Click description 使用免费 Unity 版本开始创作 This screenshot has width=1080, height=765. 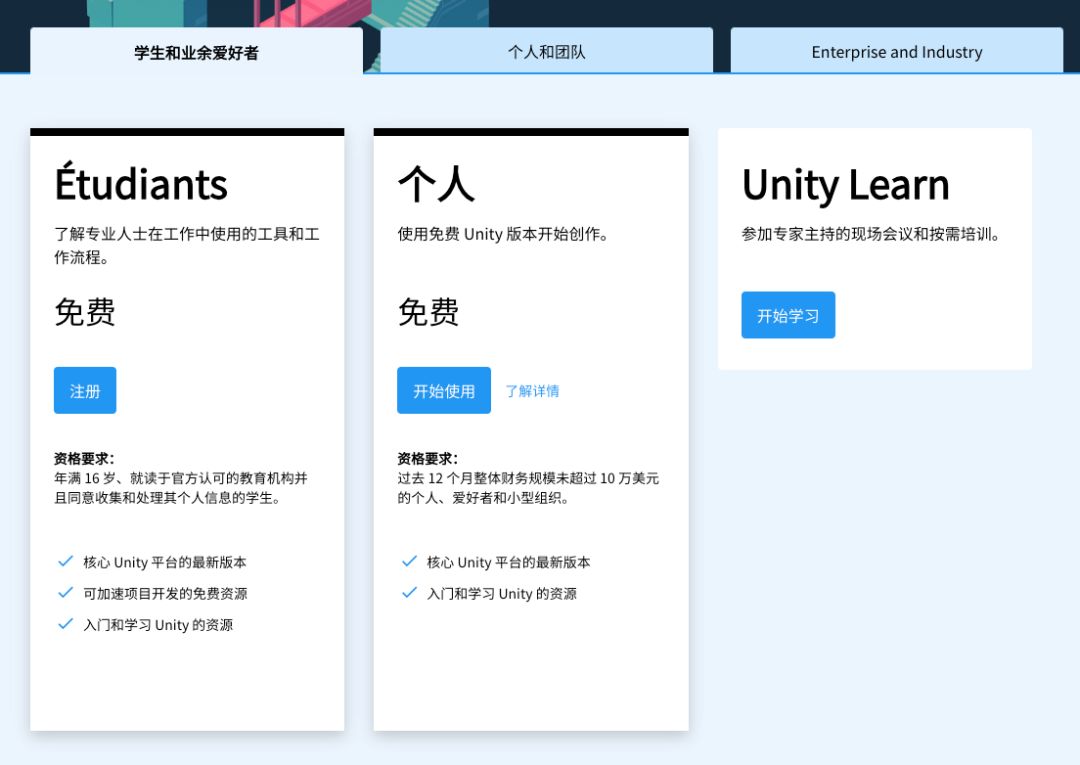point(503,234)
